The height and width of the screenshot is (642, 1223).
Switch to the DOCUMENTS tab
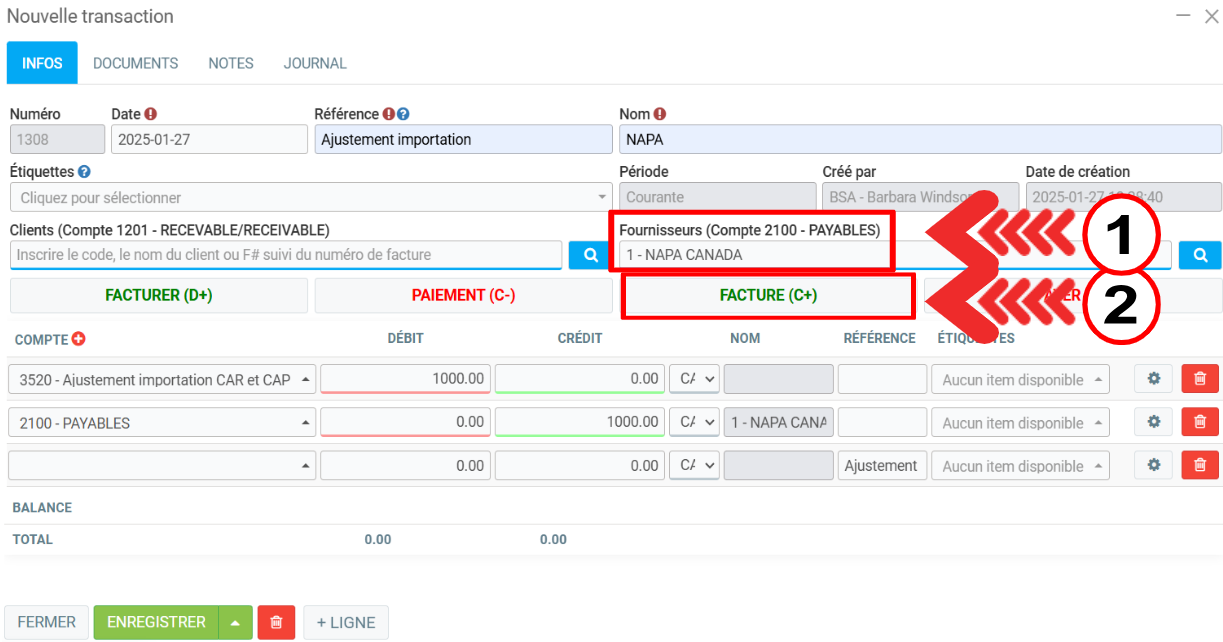(x=135, y=63)
